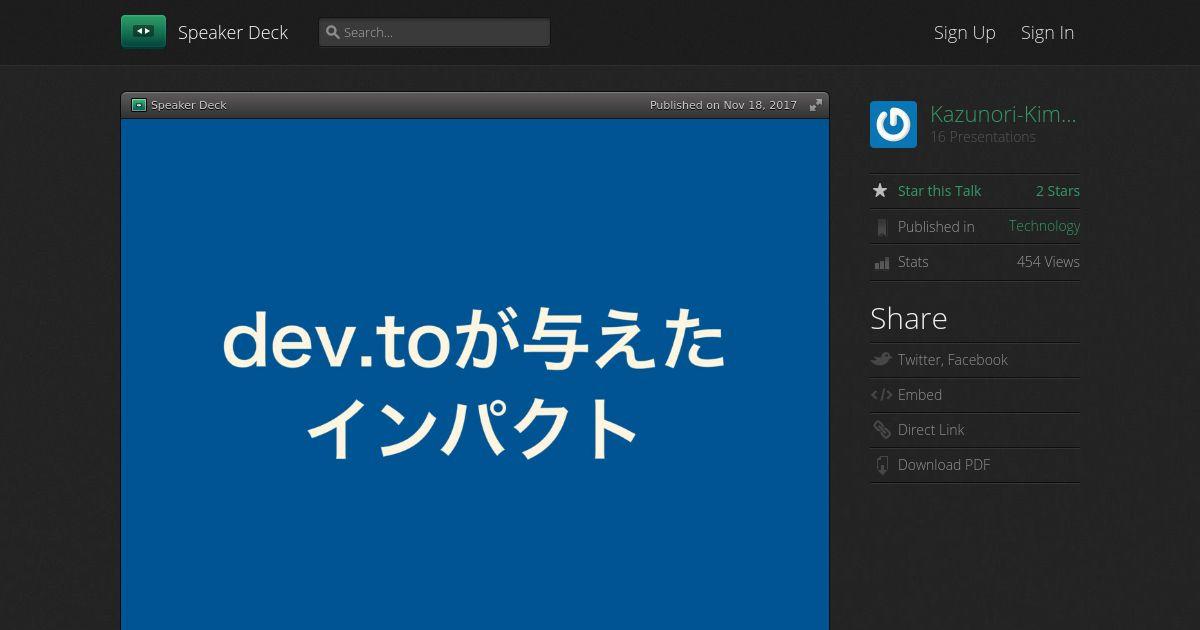Click the 454 Views text
Image resolution: width=1200 pixels, height=630 pixels.
coord(1048,262)
